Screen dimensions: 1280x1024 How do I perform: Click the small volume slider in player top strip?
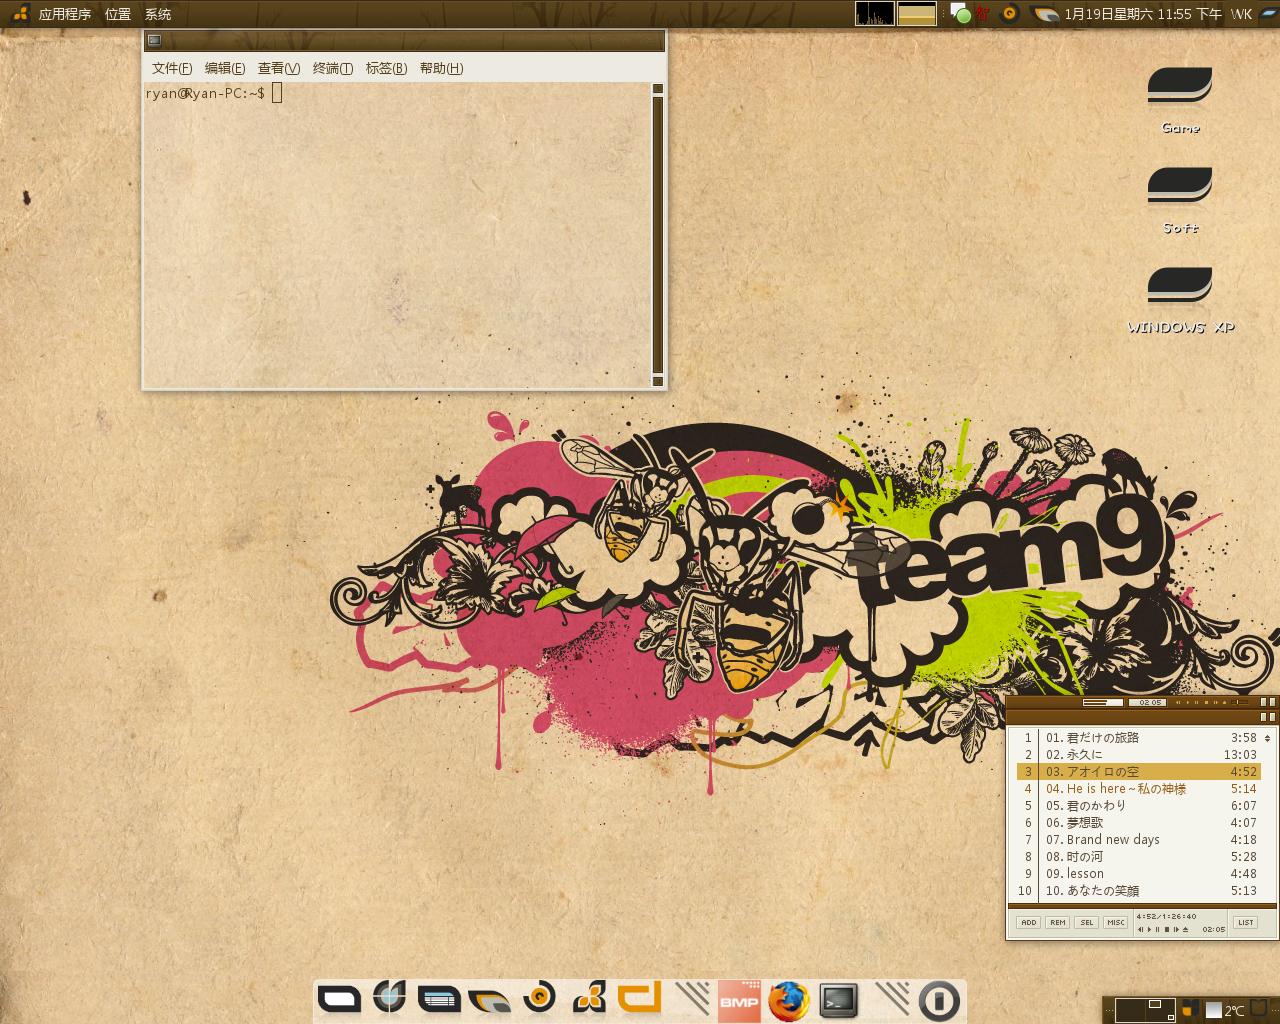coord(1240,702)
